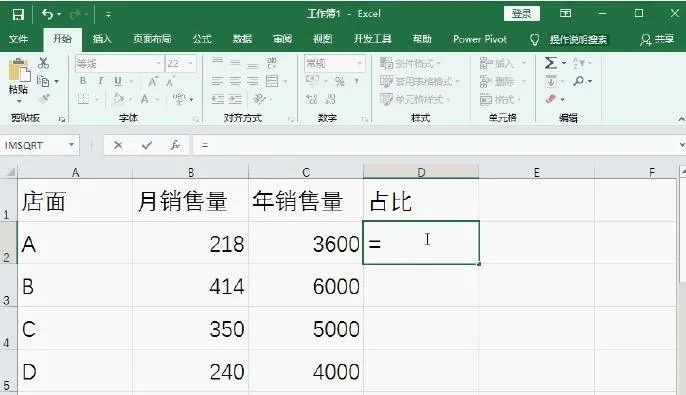This screenshot has height=395, width=686.
Task: Click the AutoSum sigma icon
Action: pos(551,63)
